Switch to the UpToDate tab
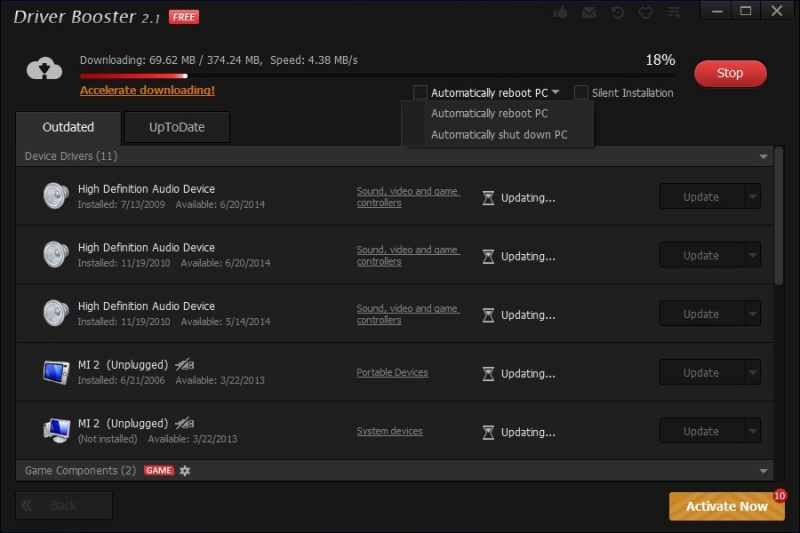800x533 pixels. 177,127
